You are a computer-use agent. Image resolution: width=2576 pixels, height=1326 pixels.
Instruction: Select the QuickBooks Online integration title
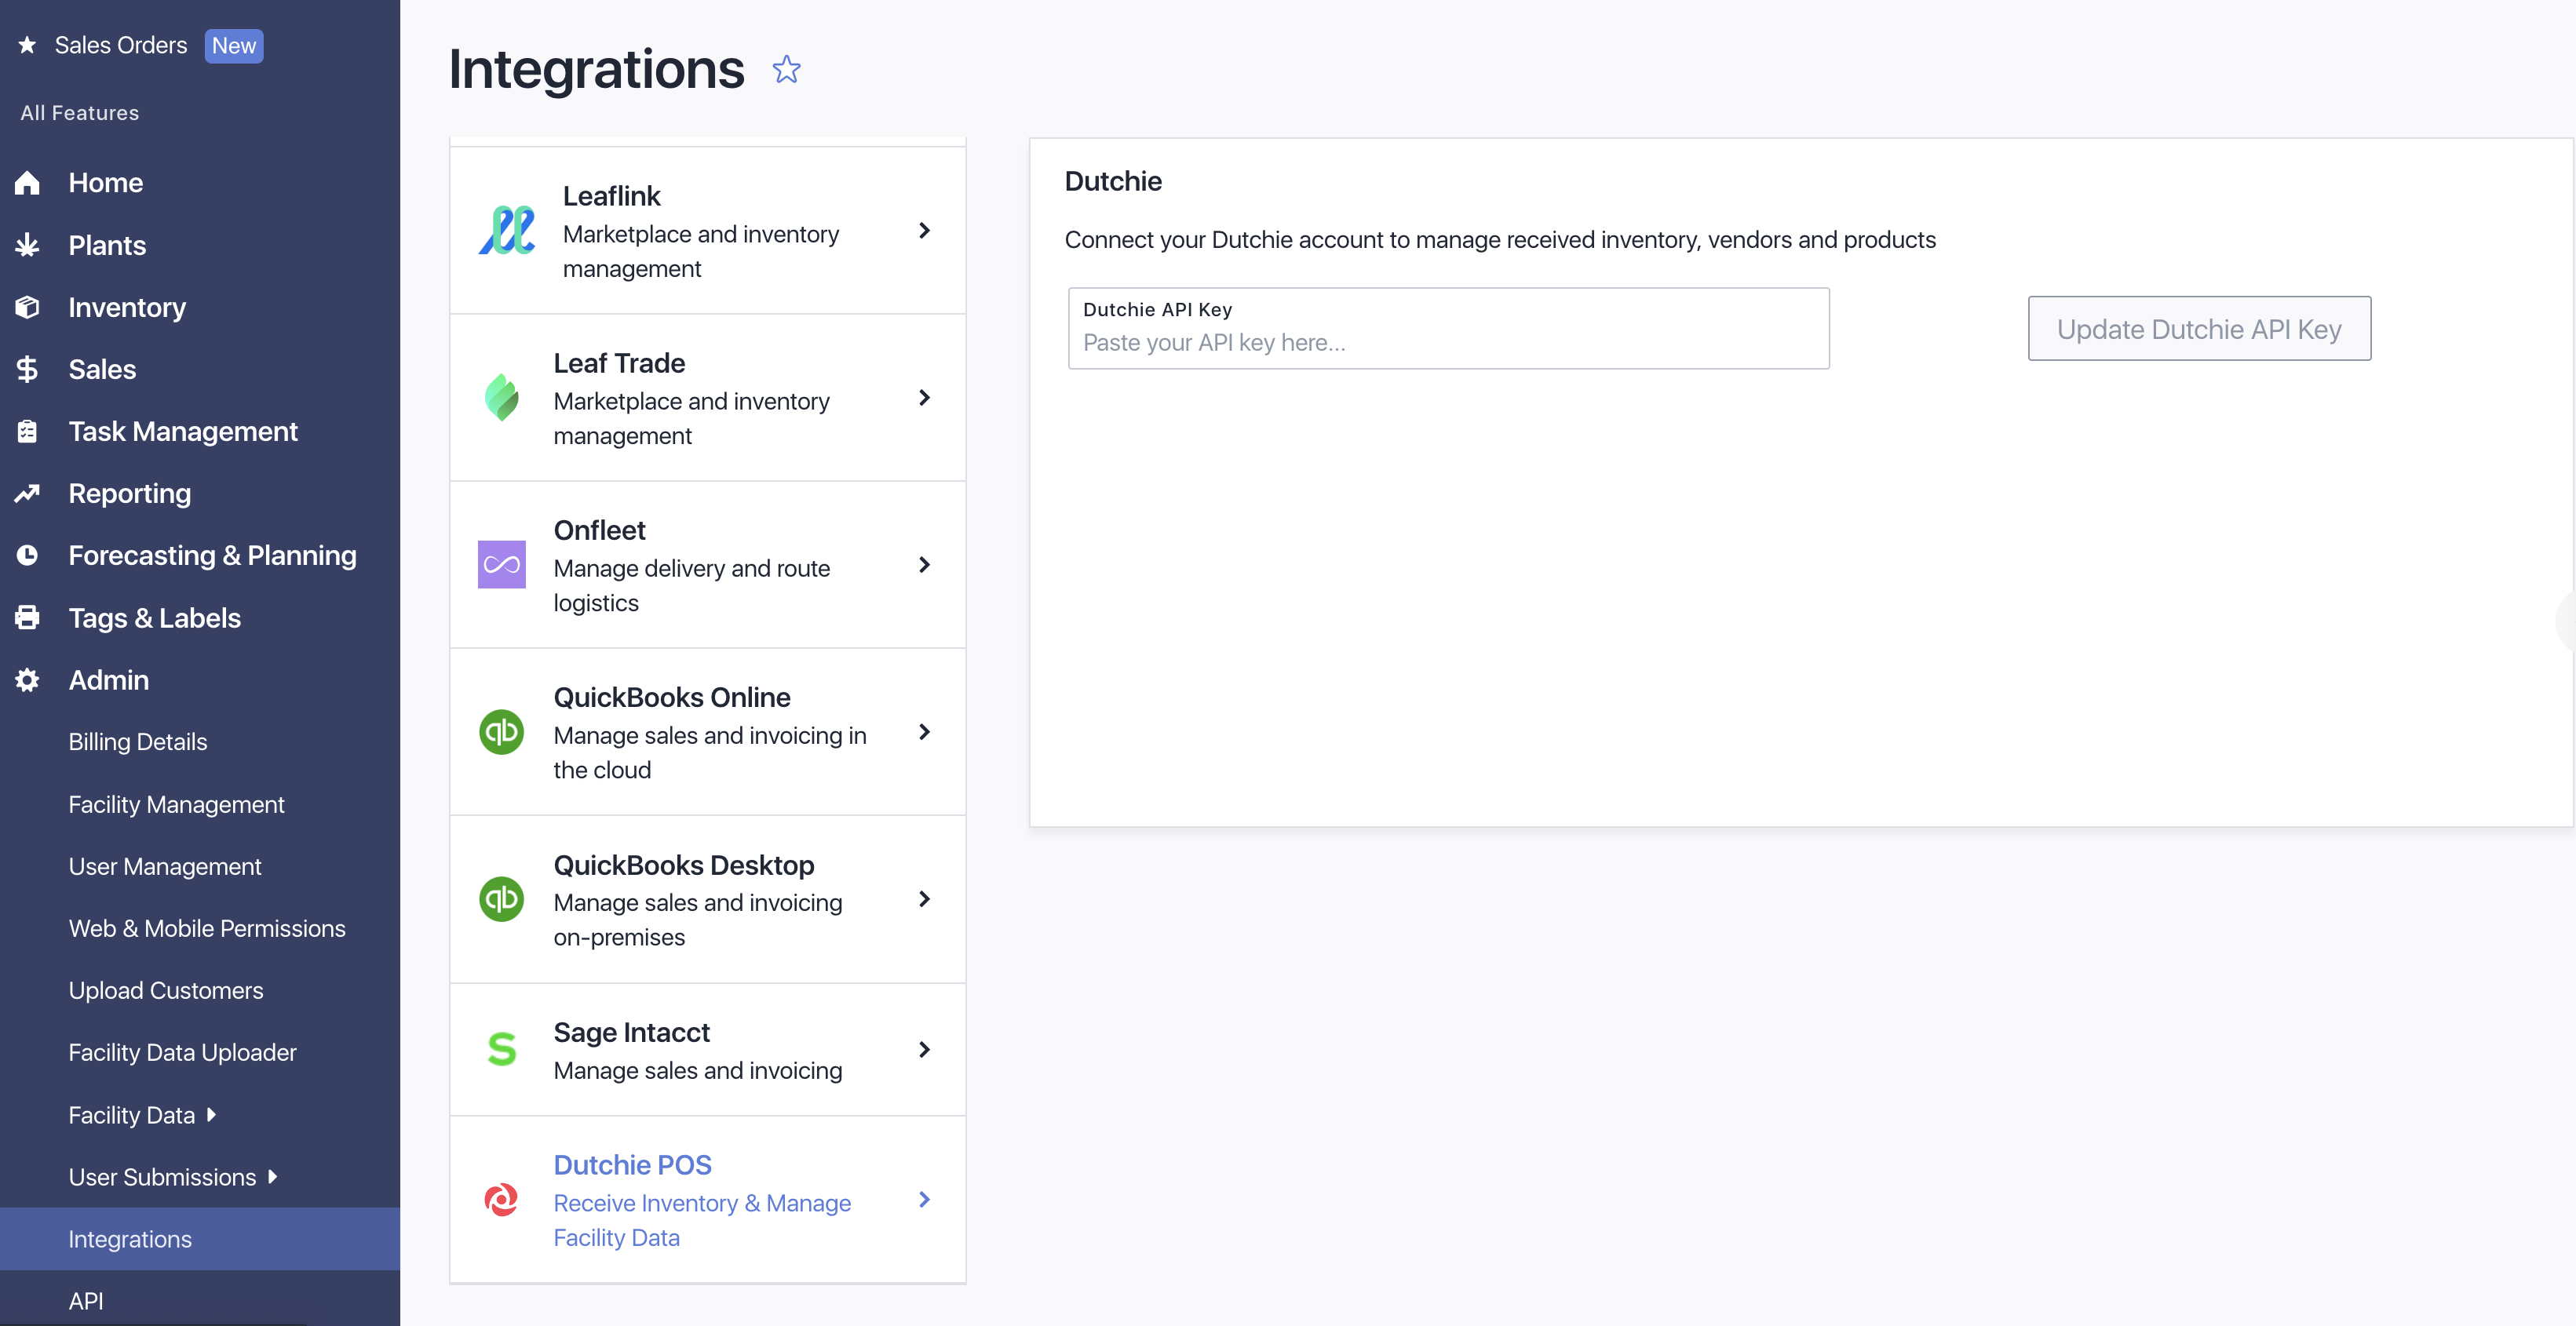(672, 697)
